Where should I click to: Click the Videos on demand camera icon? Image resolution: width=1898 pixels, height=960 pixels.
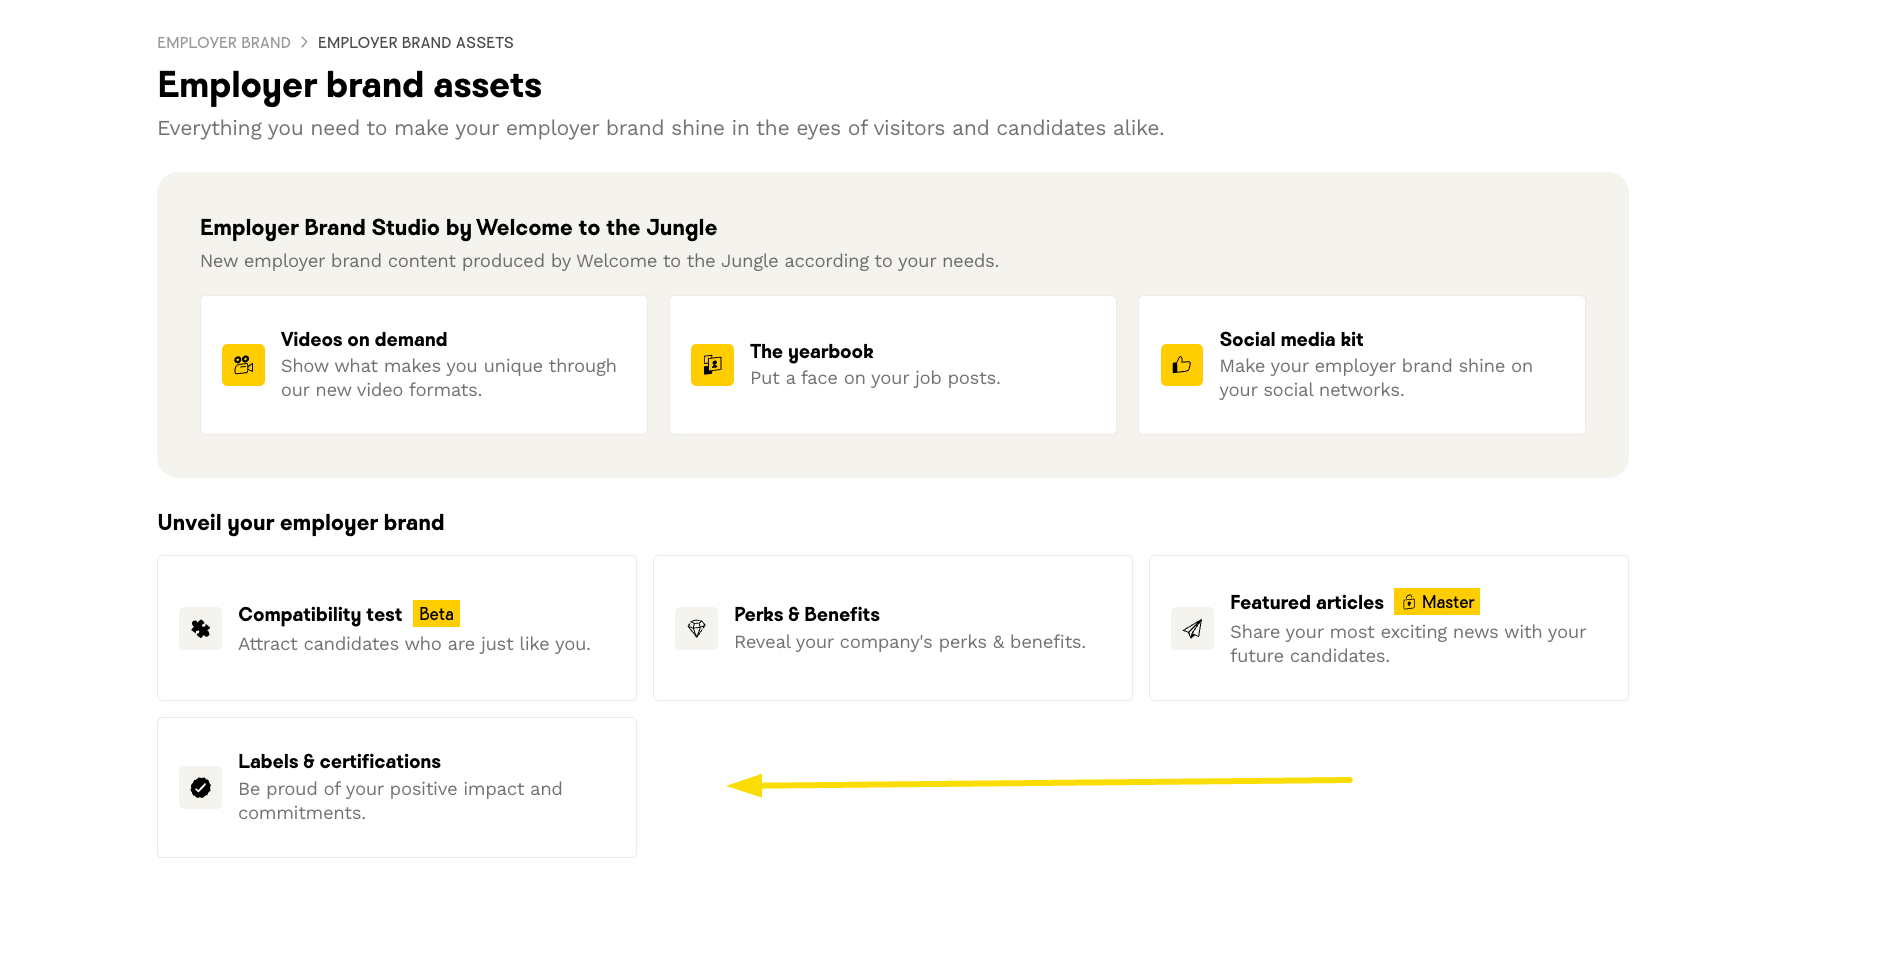click(243, 365)
